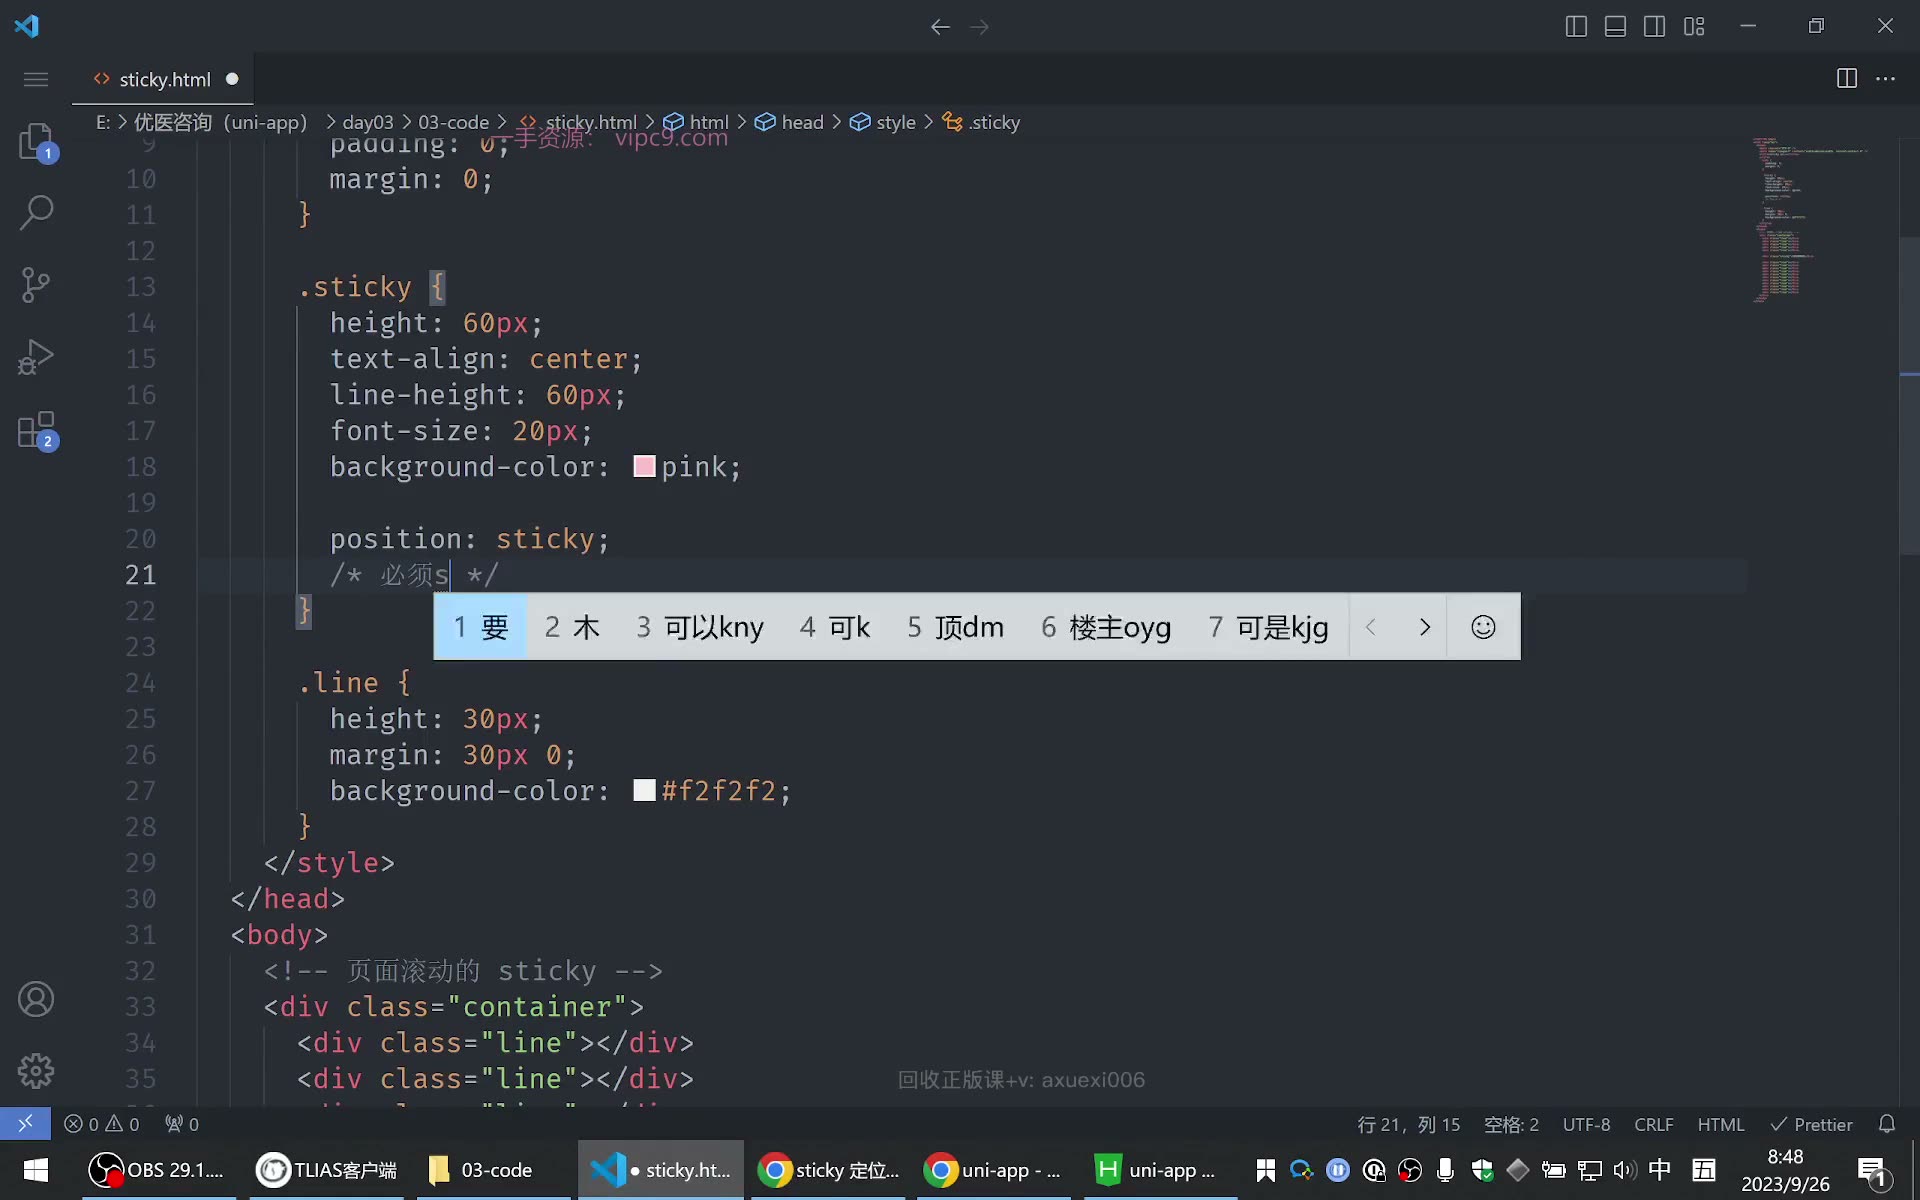Image resolution: width=1920 pixels, height=1200 pixels.
Task: Choose IME candidate 3 可以kny
Action: pos(700,627)
